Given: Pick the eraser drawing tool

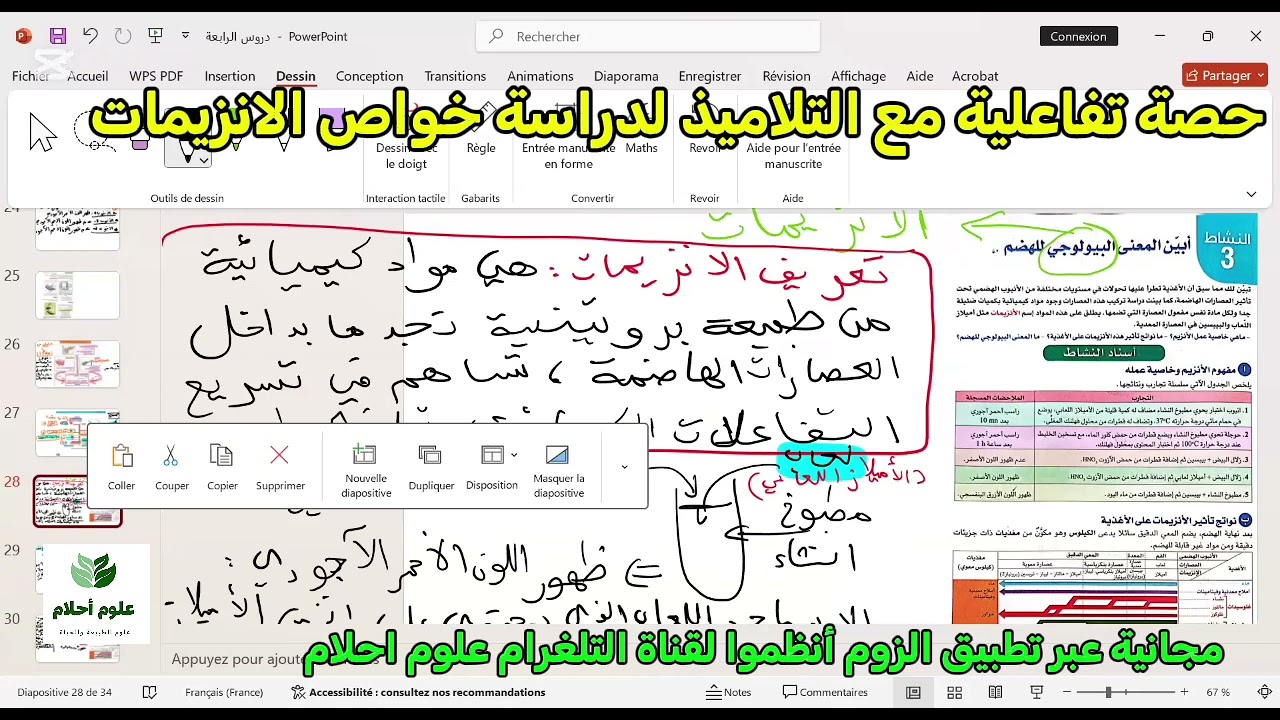Looking at the screenshot, I should point(140,132).
